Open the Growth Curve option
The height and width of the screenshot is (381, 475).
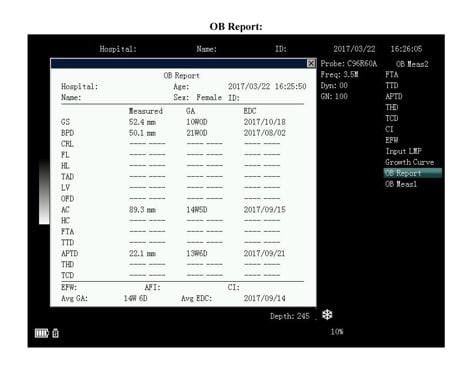409,162
